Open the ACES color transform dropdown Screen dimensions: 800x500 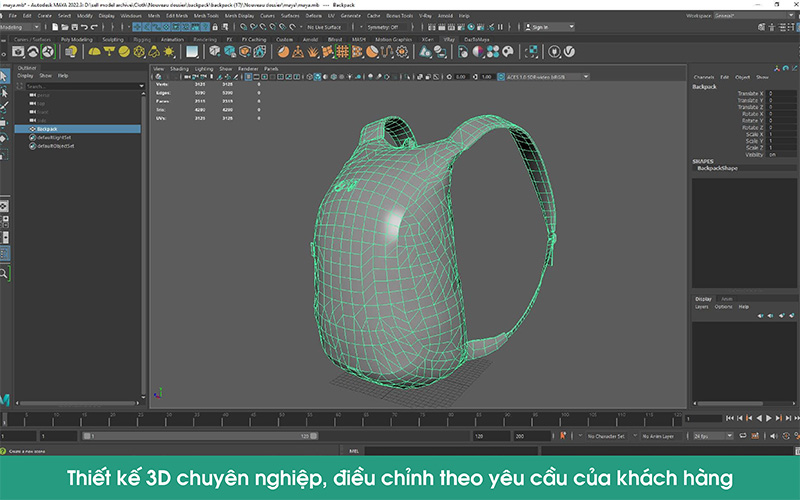click(x=552, y=77)
